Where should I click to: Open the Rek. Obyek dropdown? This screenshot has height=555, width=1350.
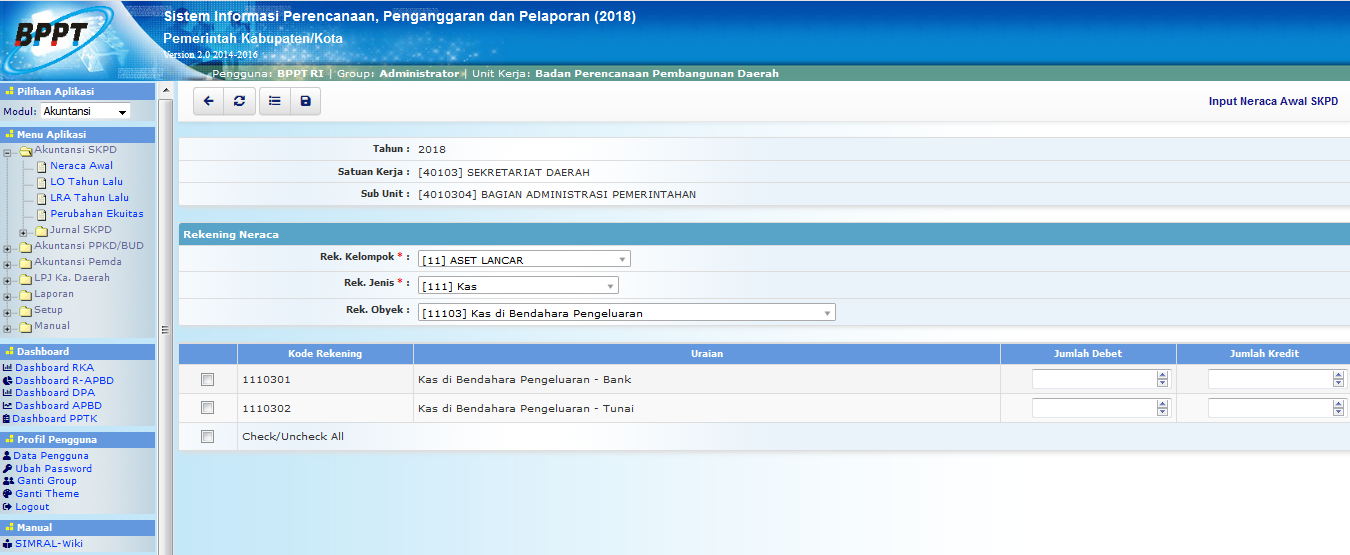626,314
